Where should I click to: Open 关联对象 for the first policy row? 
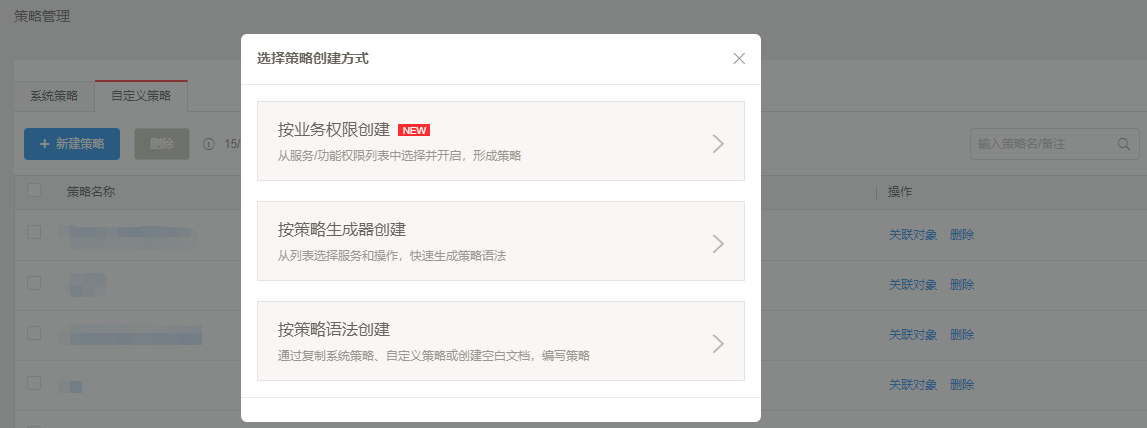pos(912,235)
